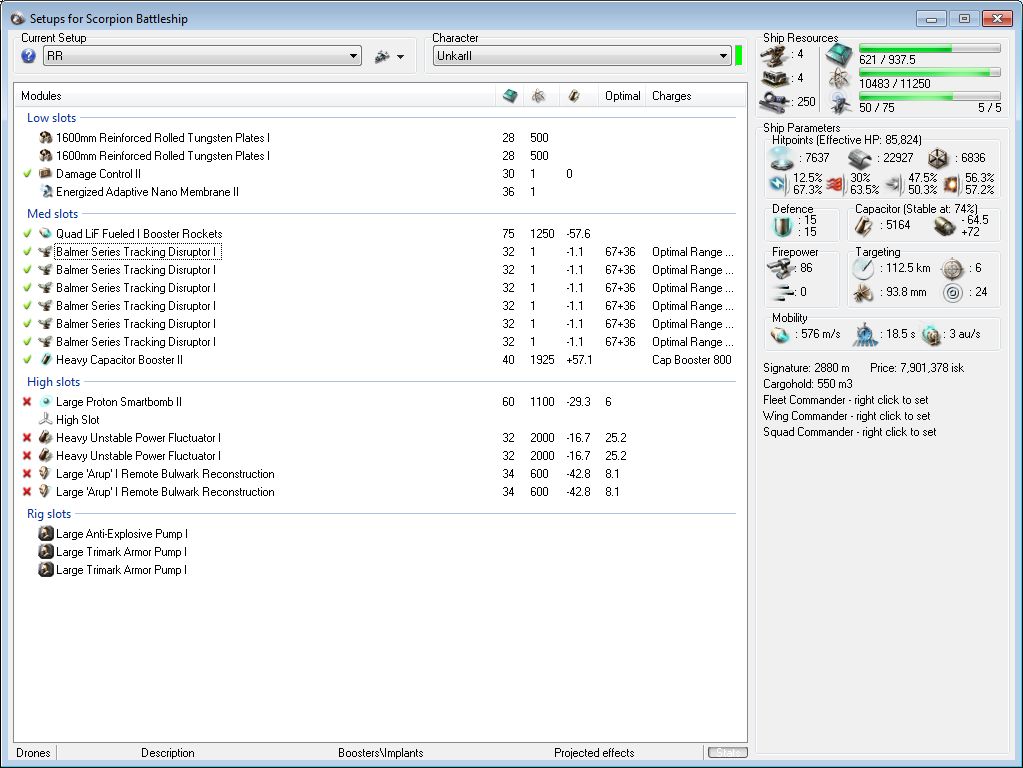Click the blue help icon beside Current Setup
The width and height of the screenshot is (1023, 768).
pyautogui.click(x=28, y=57)
